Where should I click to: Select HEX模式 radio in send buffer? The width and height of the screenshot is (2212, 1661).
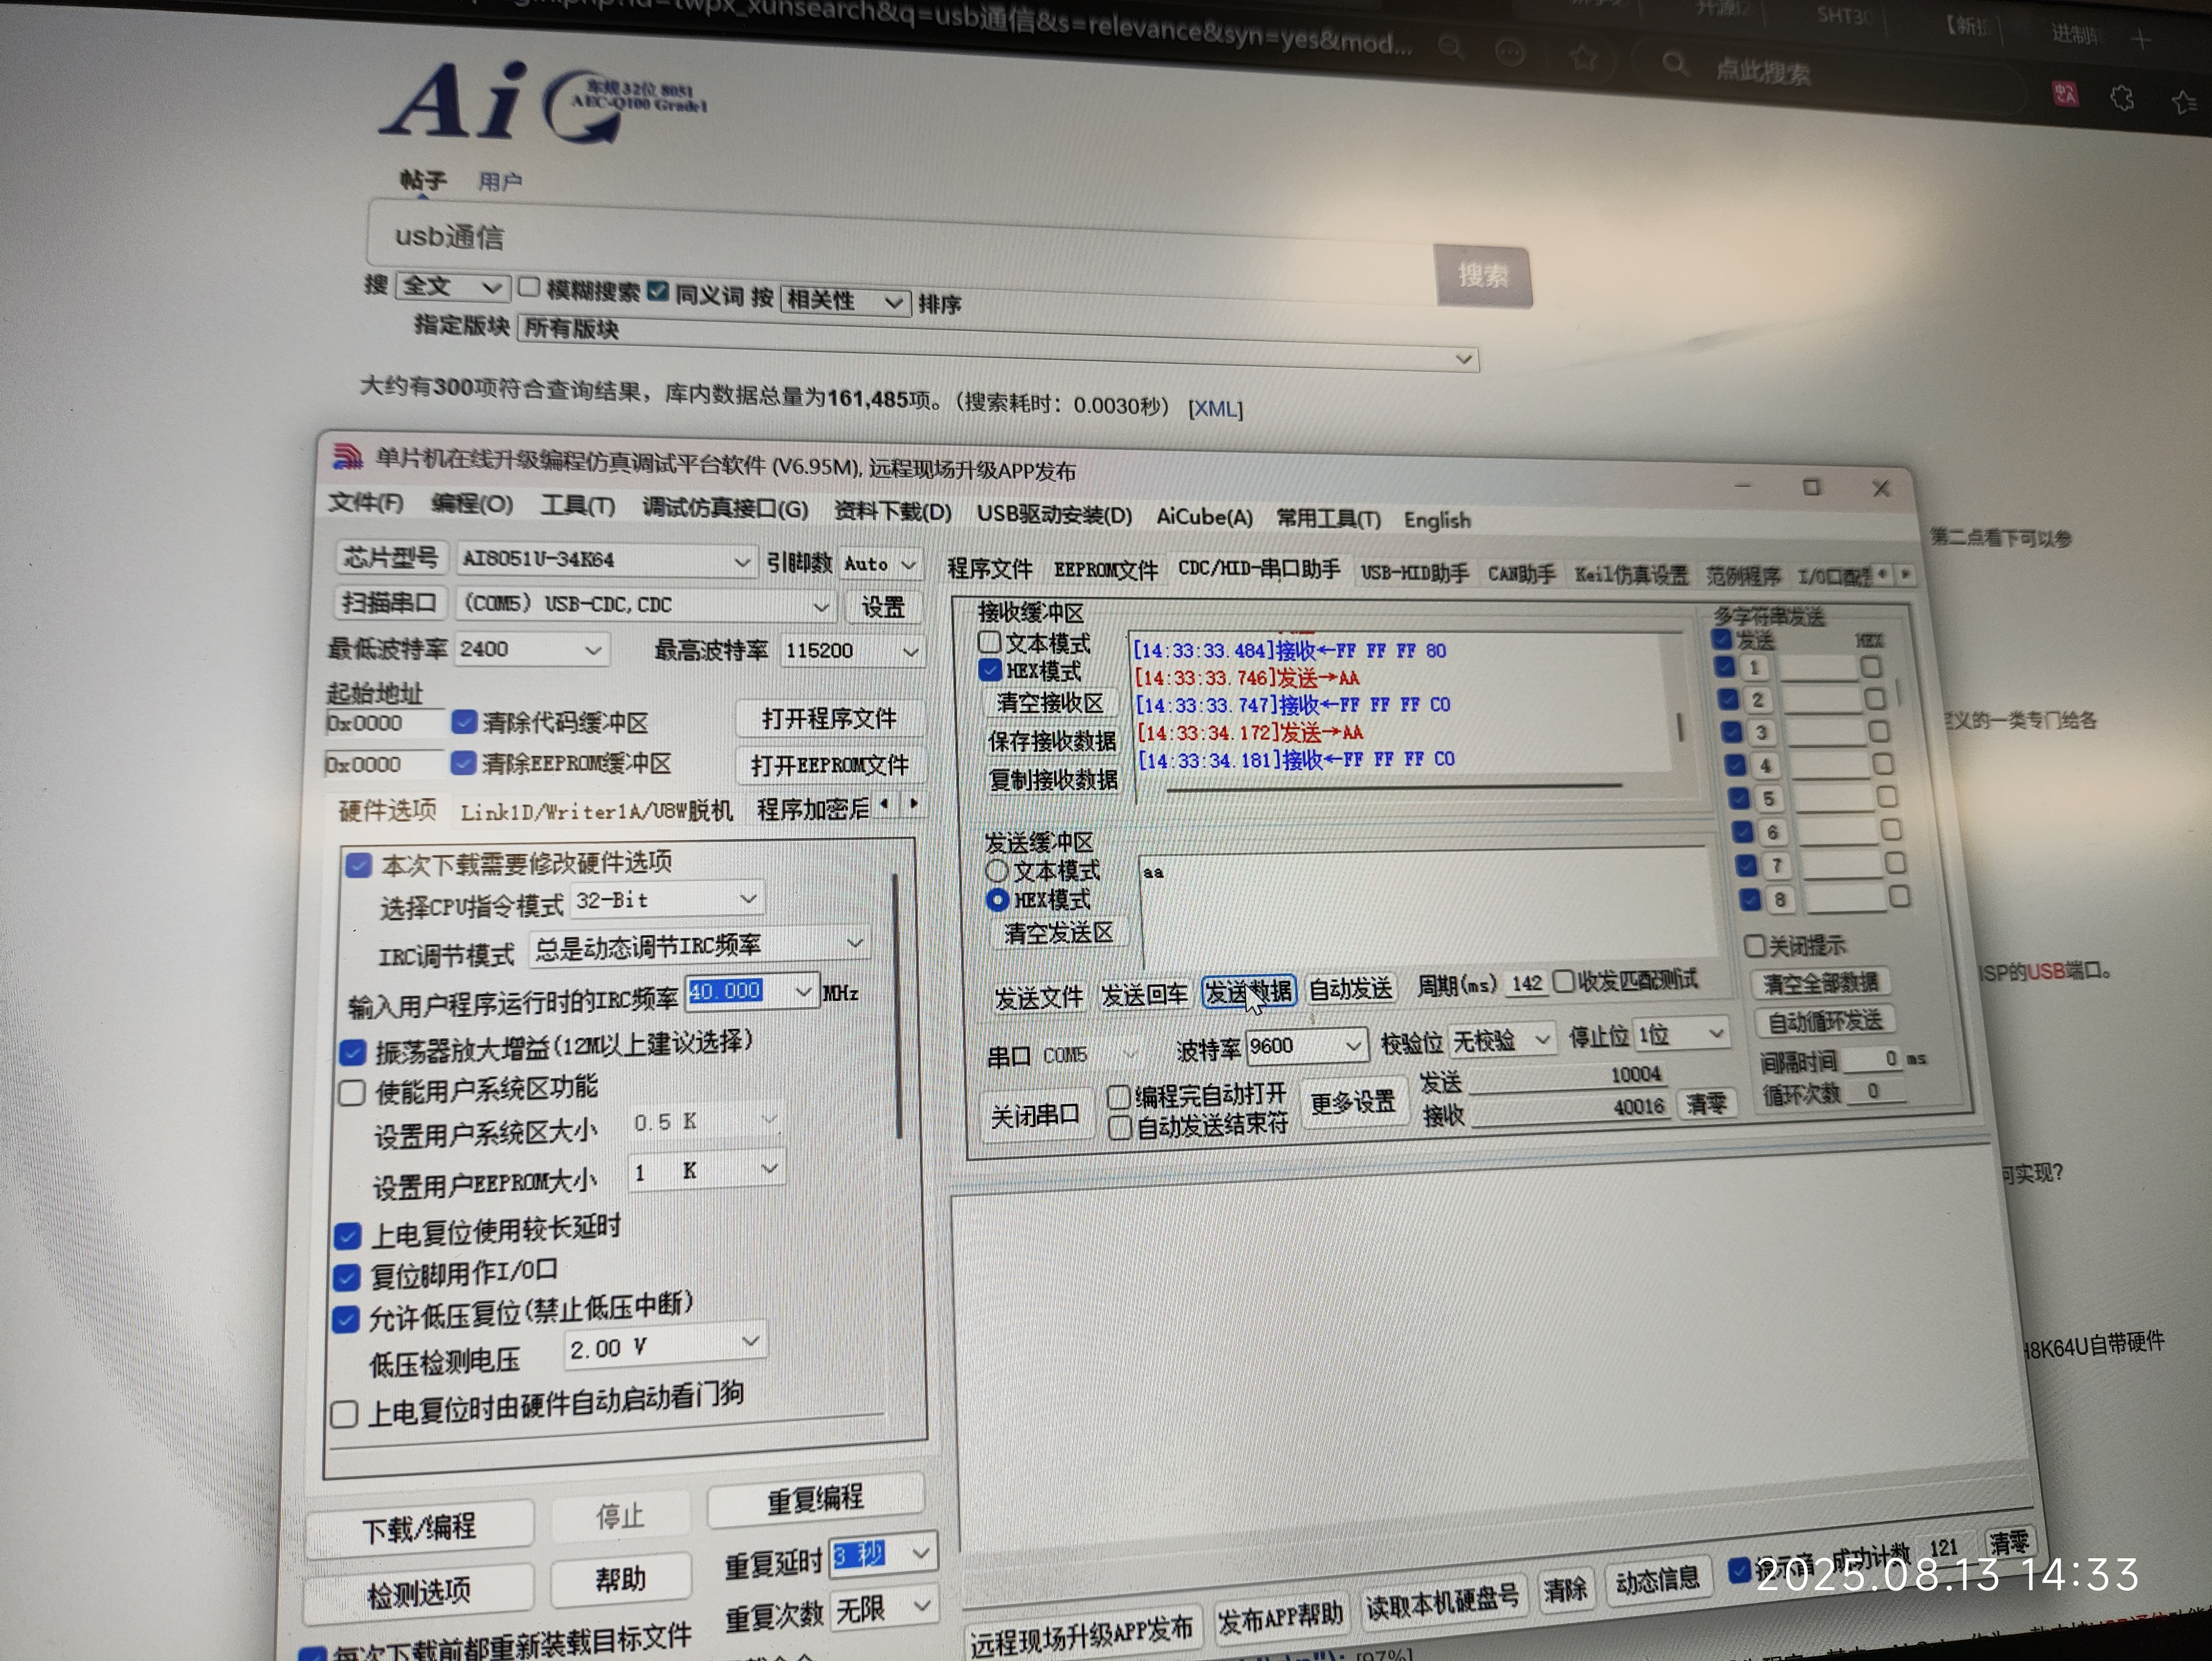point(997,899)
